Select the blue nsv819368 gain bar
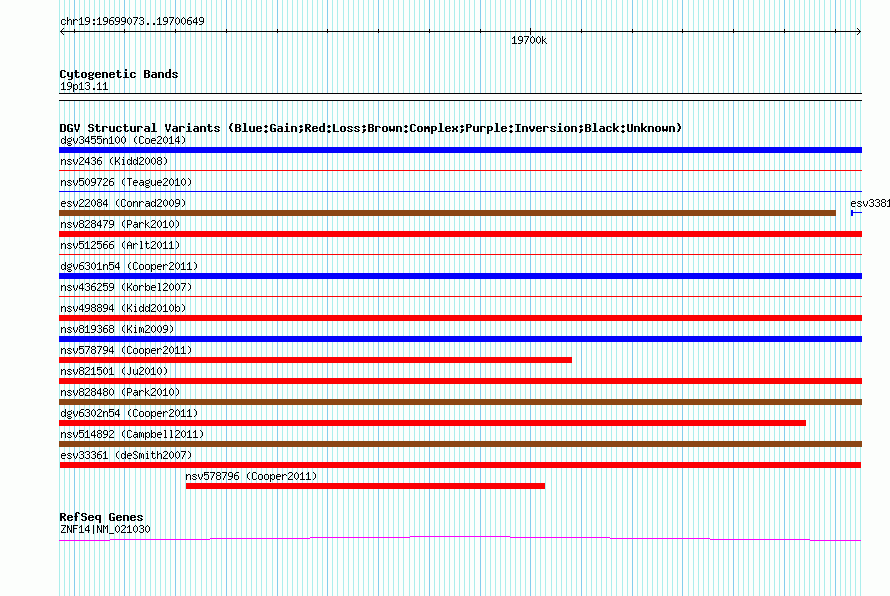The image size is (890, 596). [460, 339]
